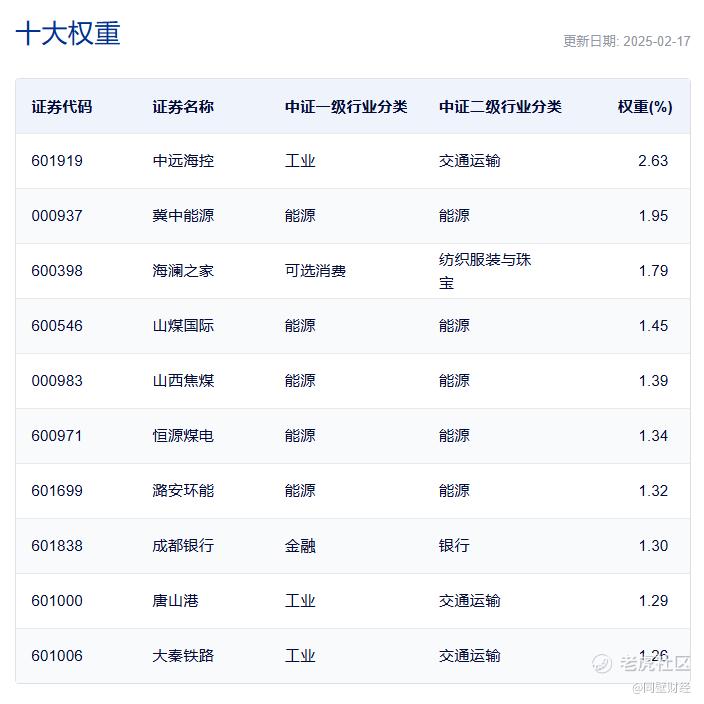Click weight value 1.39
The width and height of the screenshot is (704, 704).
click(x=653, y=381)
